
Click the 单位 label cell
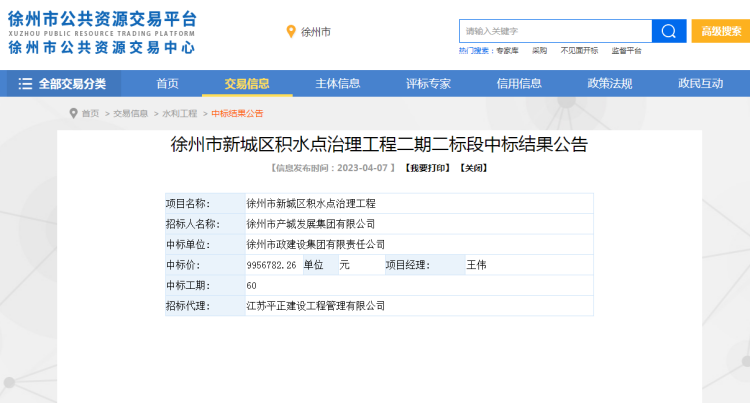(320, 265)
